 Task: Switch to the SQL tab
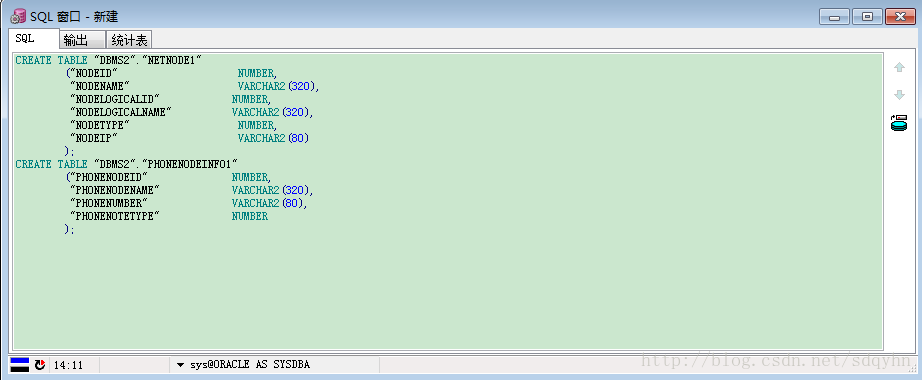tap(34, 39)
